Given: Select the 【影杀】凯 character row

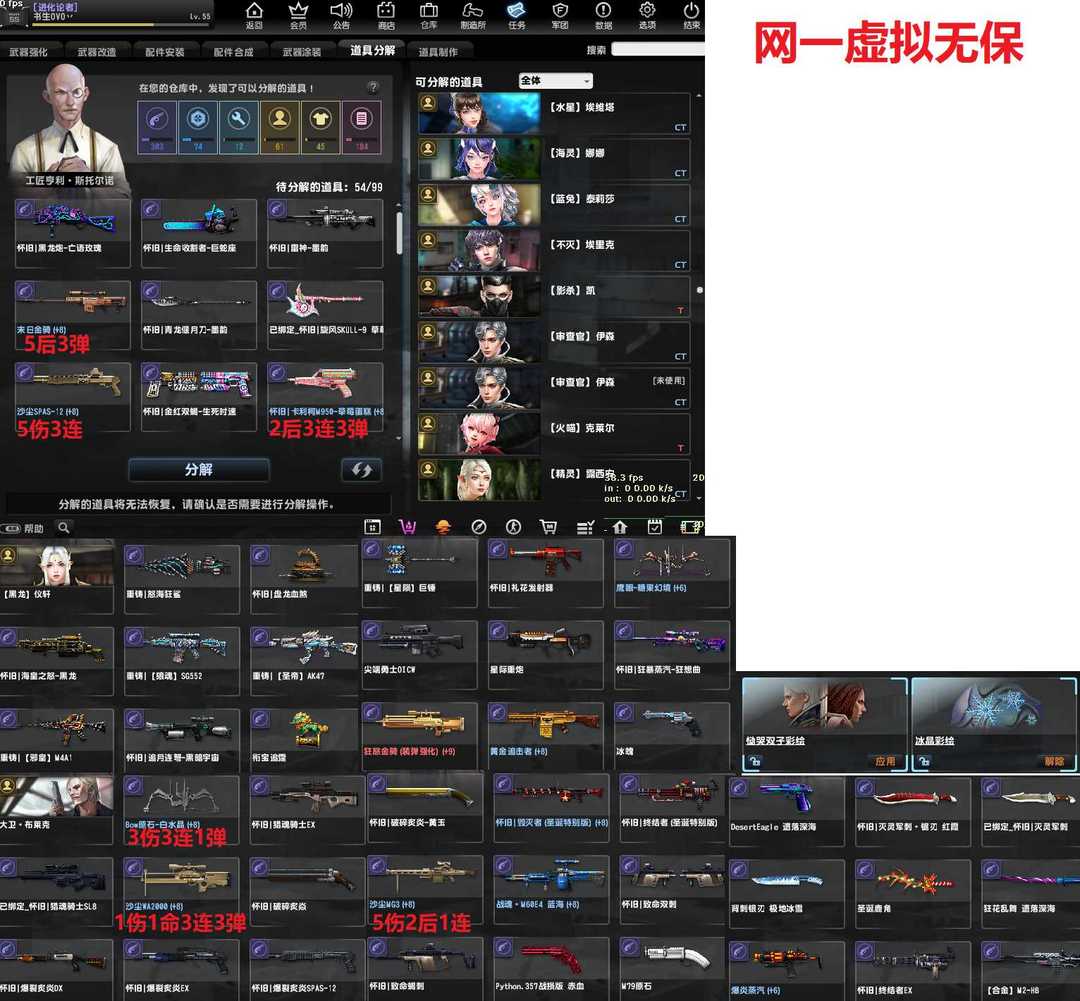Looking at the screenshot, I should point(554,296).
